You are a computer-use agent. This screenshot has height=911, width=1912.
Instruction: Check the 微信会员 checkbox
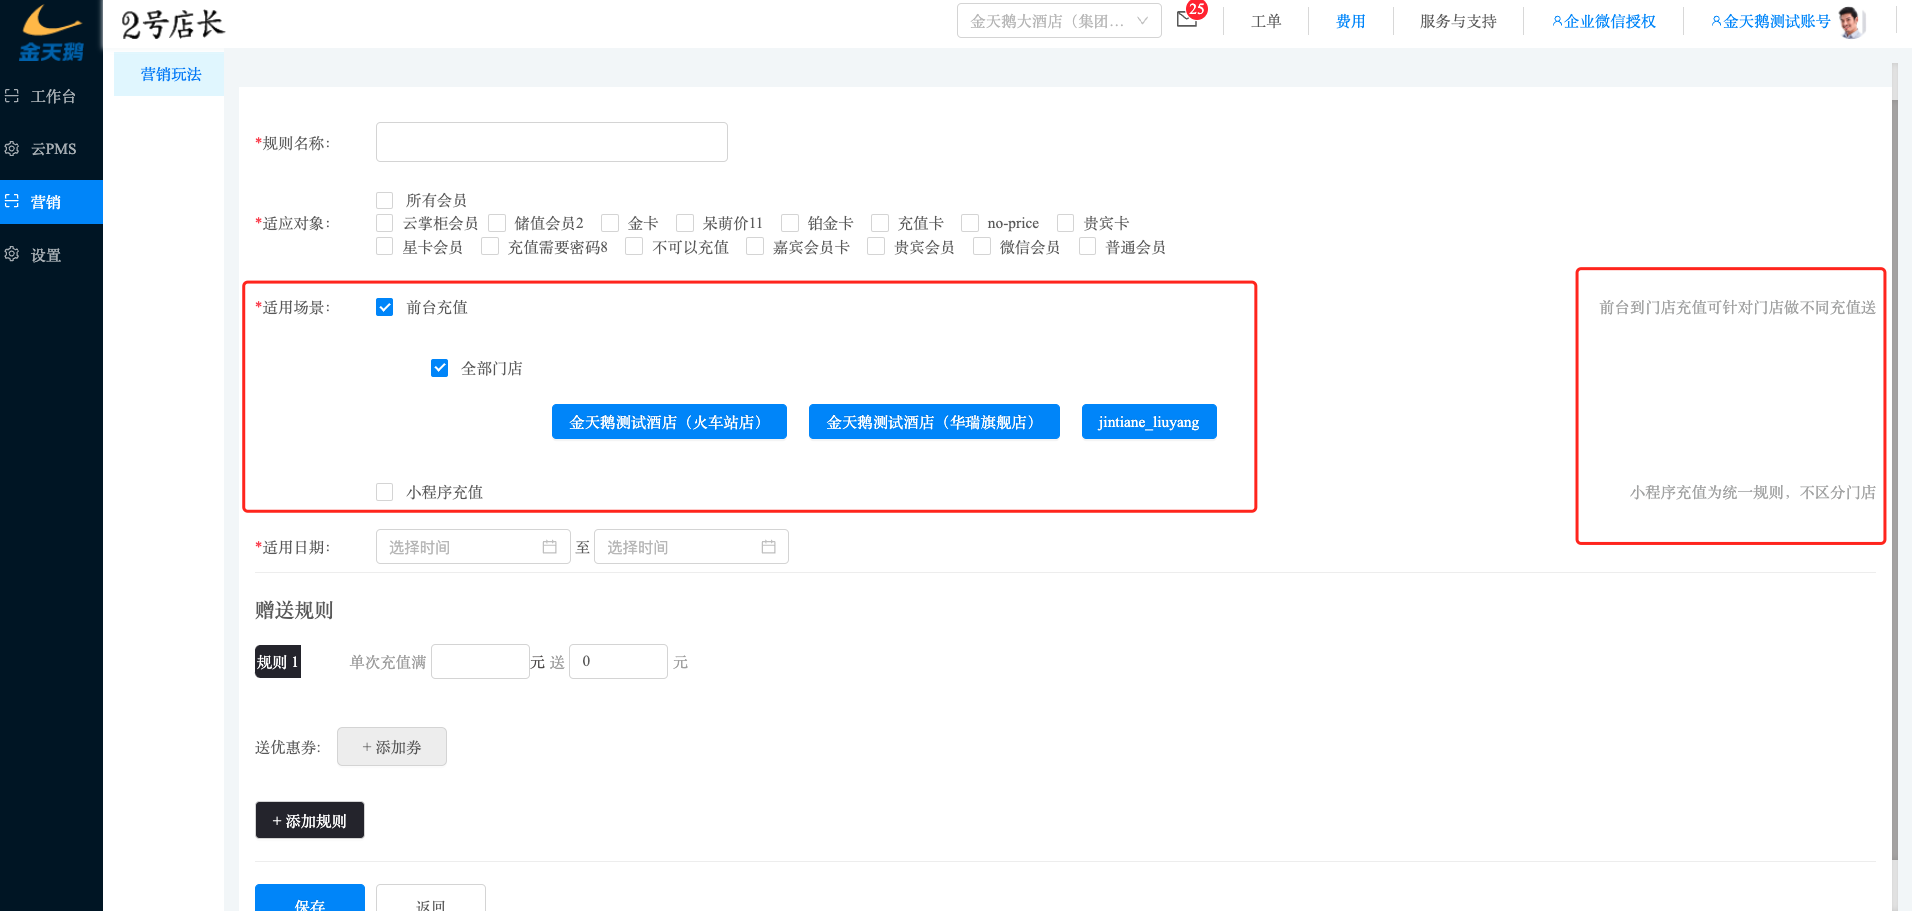[x=982, y=246]
